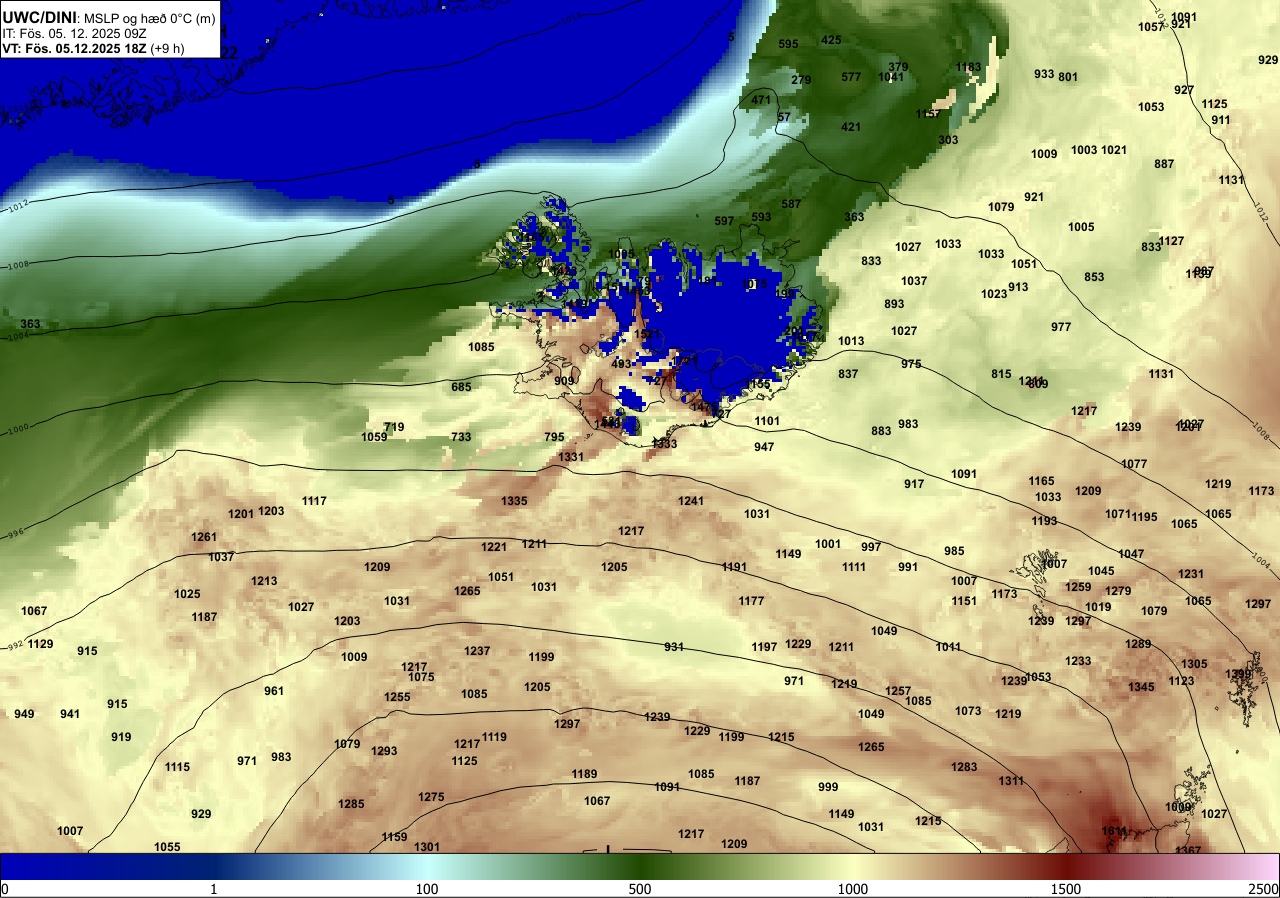Click the 1129 height value

click(x=41, y=644)
